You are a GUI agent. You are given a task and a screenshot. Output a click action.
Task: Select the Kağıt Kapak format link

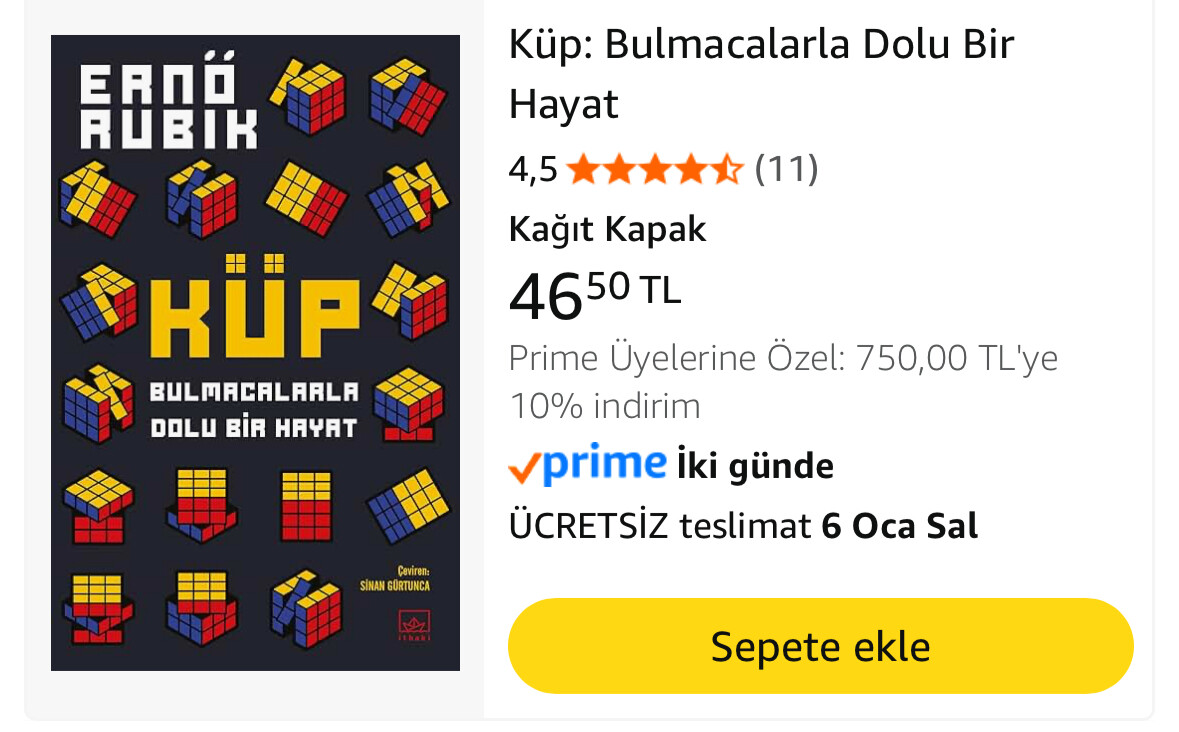point(608,229)
